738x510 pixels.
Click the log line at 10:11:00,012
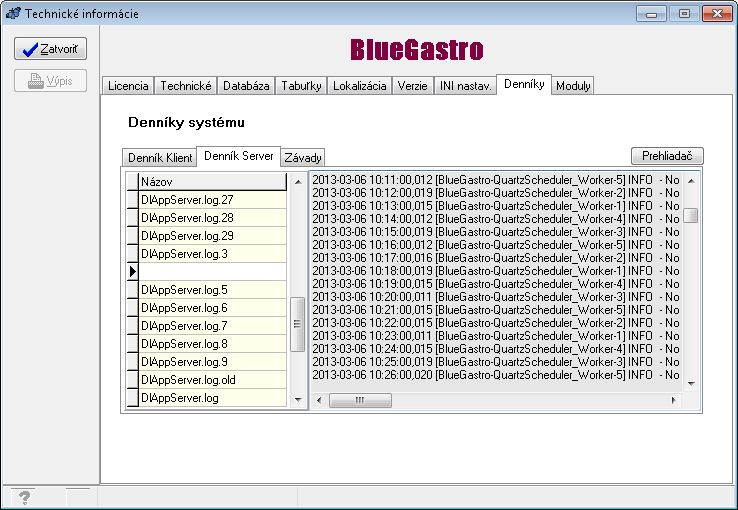click(x=496, y=180)
